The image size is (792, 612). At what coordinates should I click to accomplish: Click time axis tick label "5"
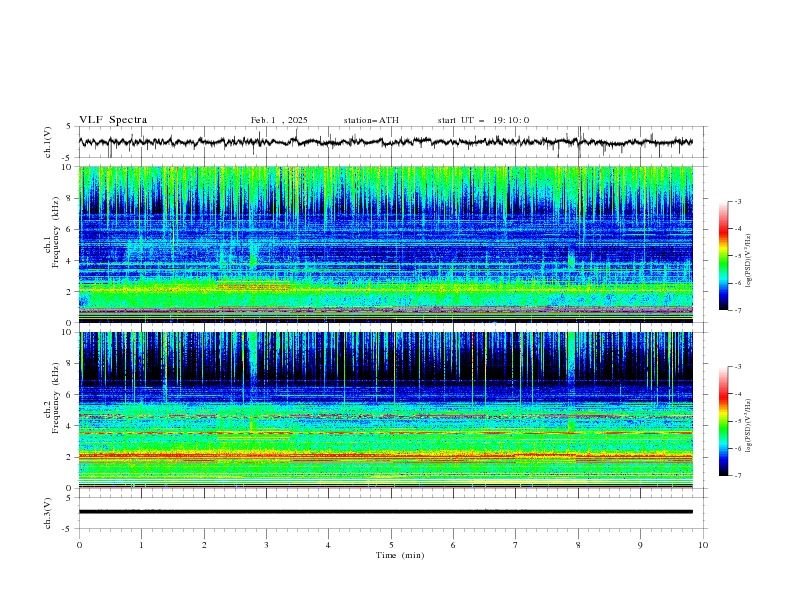pos(391,545)
